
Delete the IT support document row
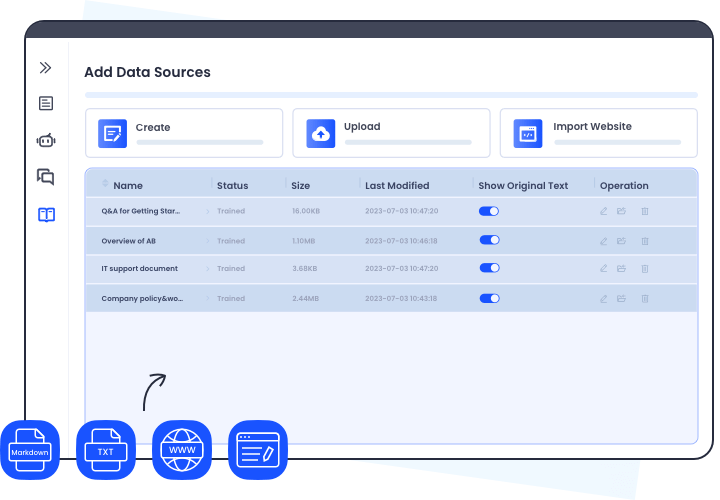645,269
